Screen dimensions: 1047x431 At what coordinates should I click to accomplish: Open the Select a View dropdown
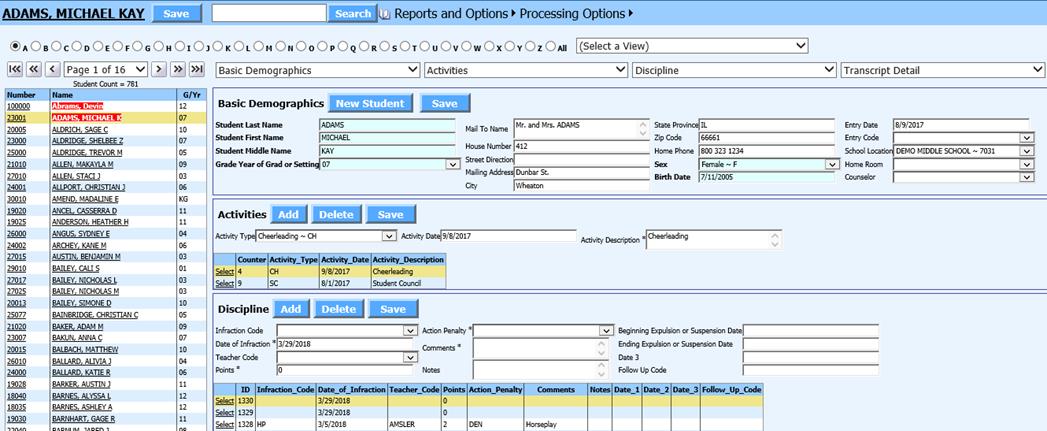pos(692,46)
